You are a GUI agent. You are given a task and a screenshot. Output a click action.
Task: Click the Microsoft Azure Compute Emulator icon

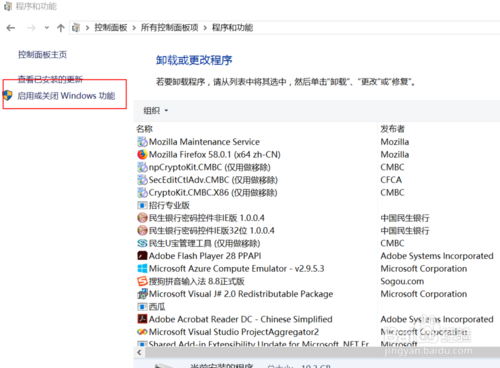pyautogui.click(x=142, y=269)
